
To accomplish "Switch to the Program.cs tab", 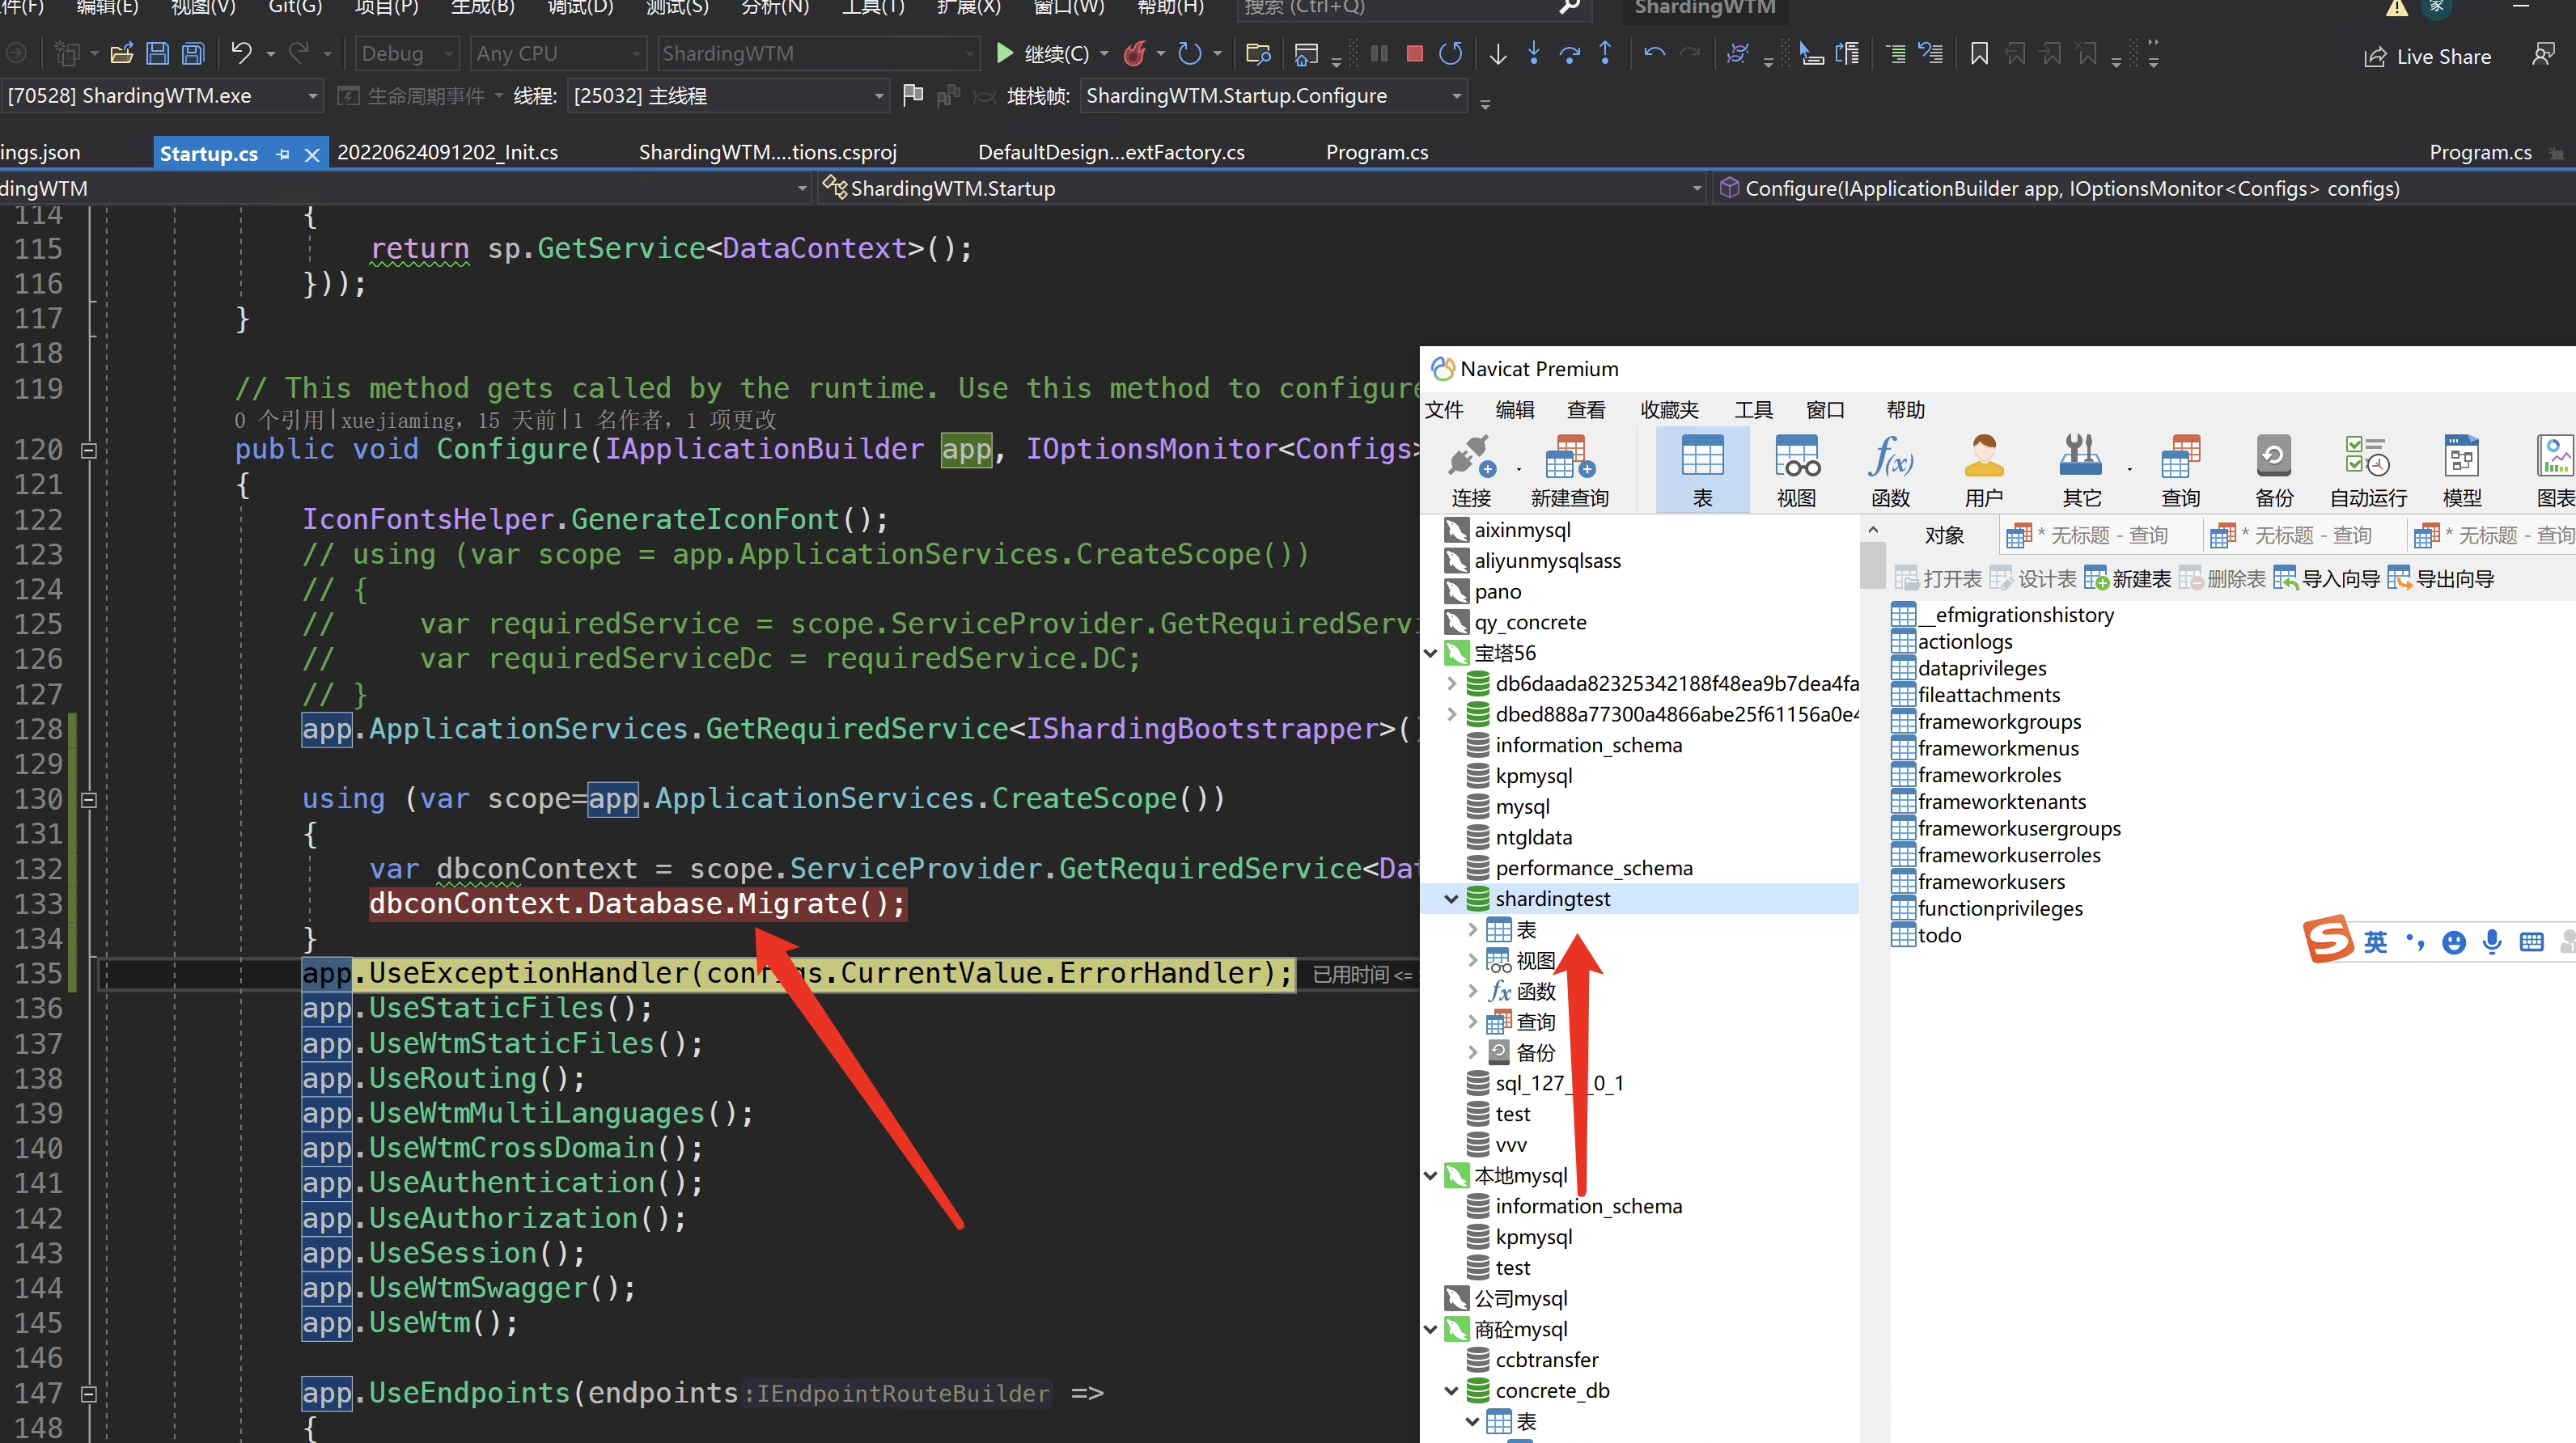I will [x=1377, y=152].
